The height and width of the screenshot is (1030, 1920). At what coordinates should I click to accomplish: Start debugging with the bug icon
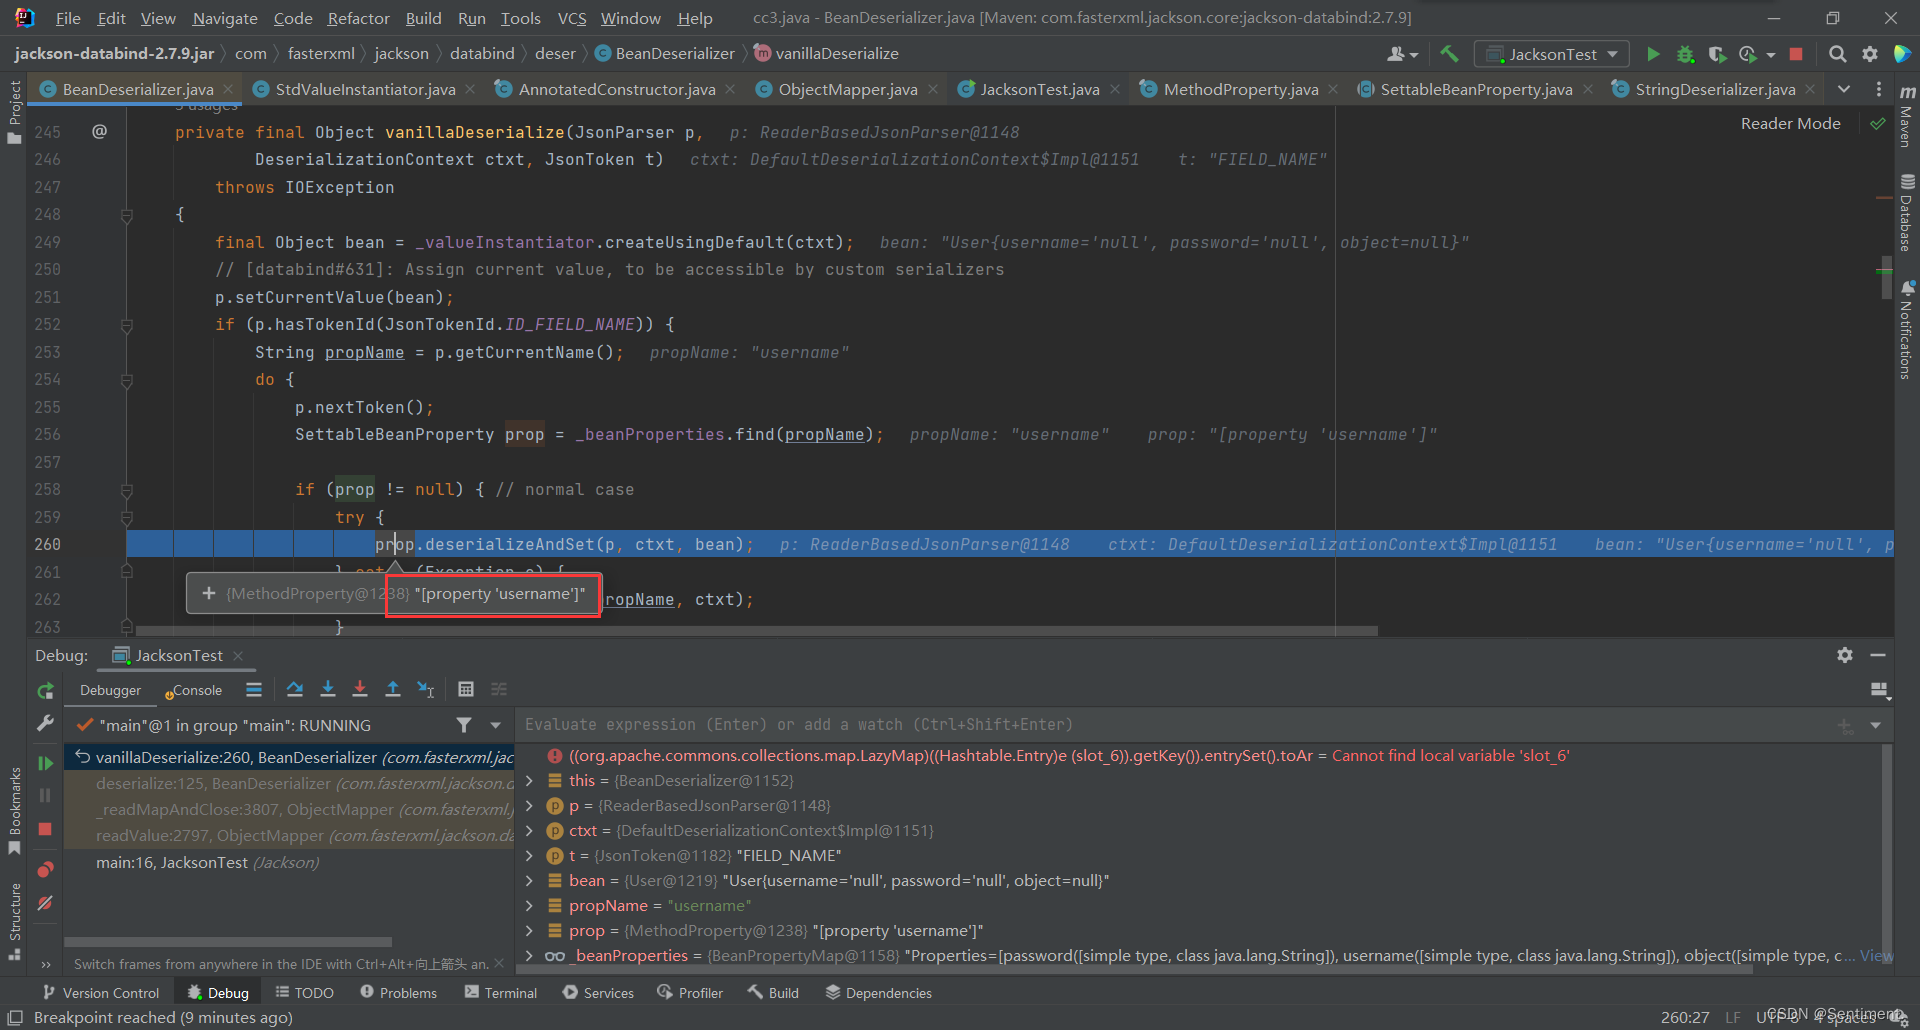pos(1685,54)
